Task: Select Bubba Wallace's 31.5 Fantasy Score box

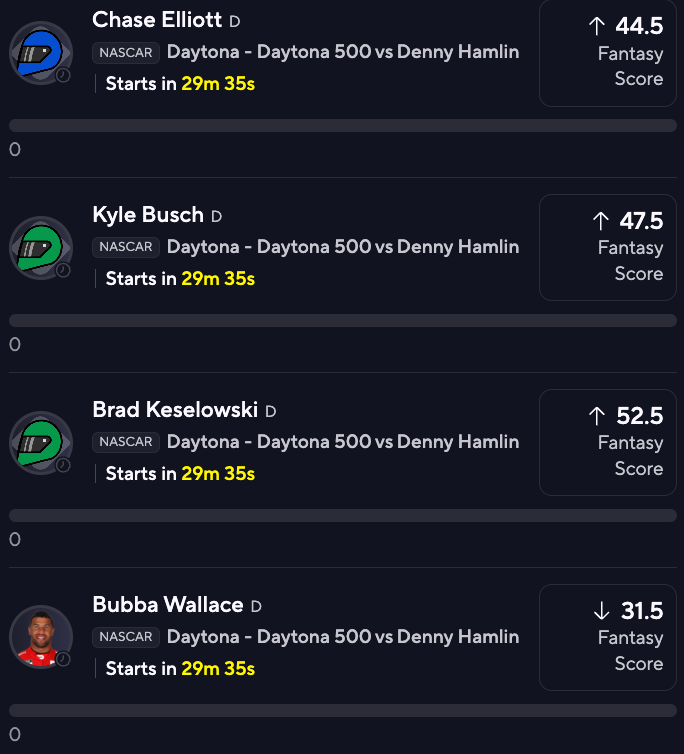Action: tap(608, 637)
